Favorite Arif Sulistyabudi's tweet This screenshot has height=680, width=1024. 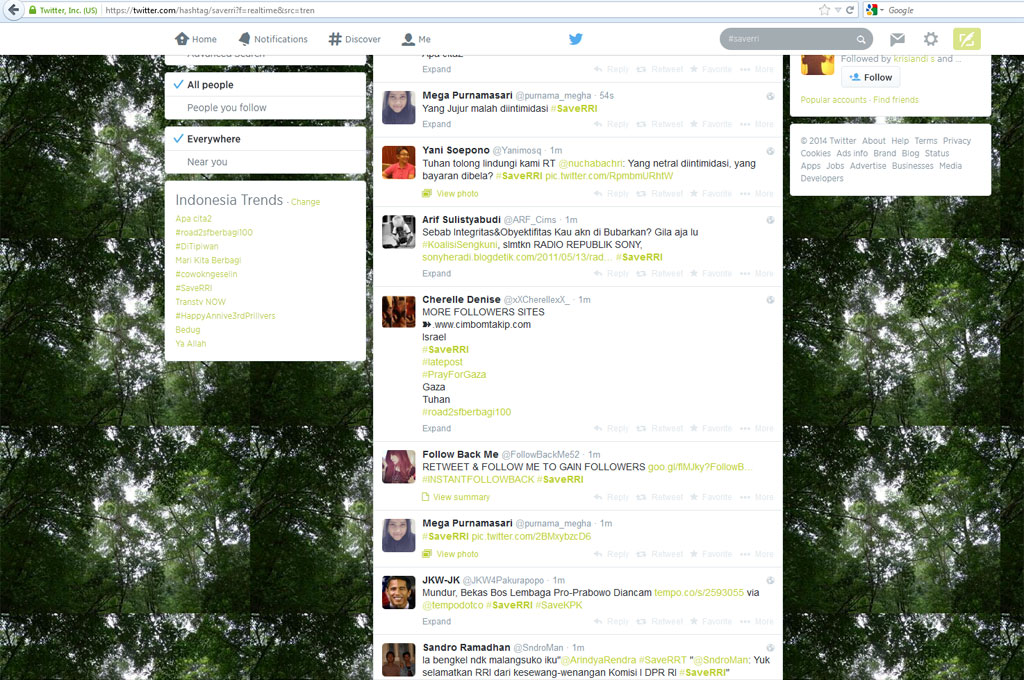point(711,274)
